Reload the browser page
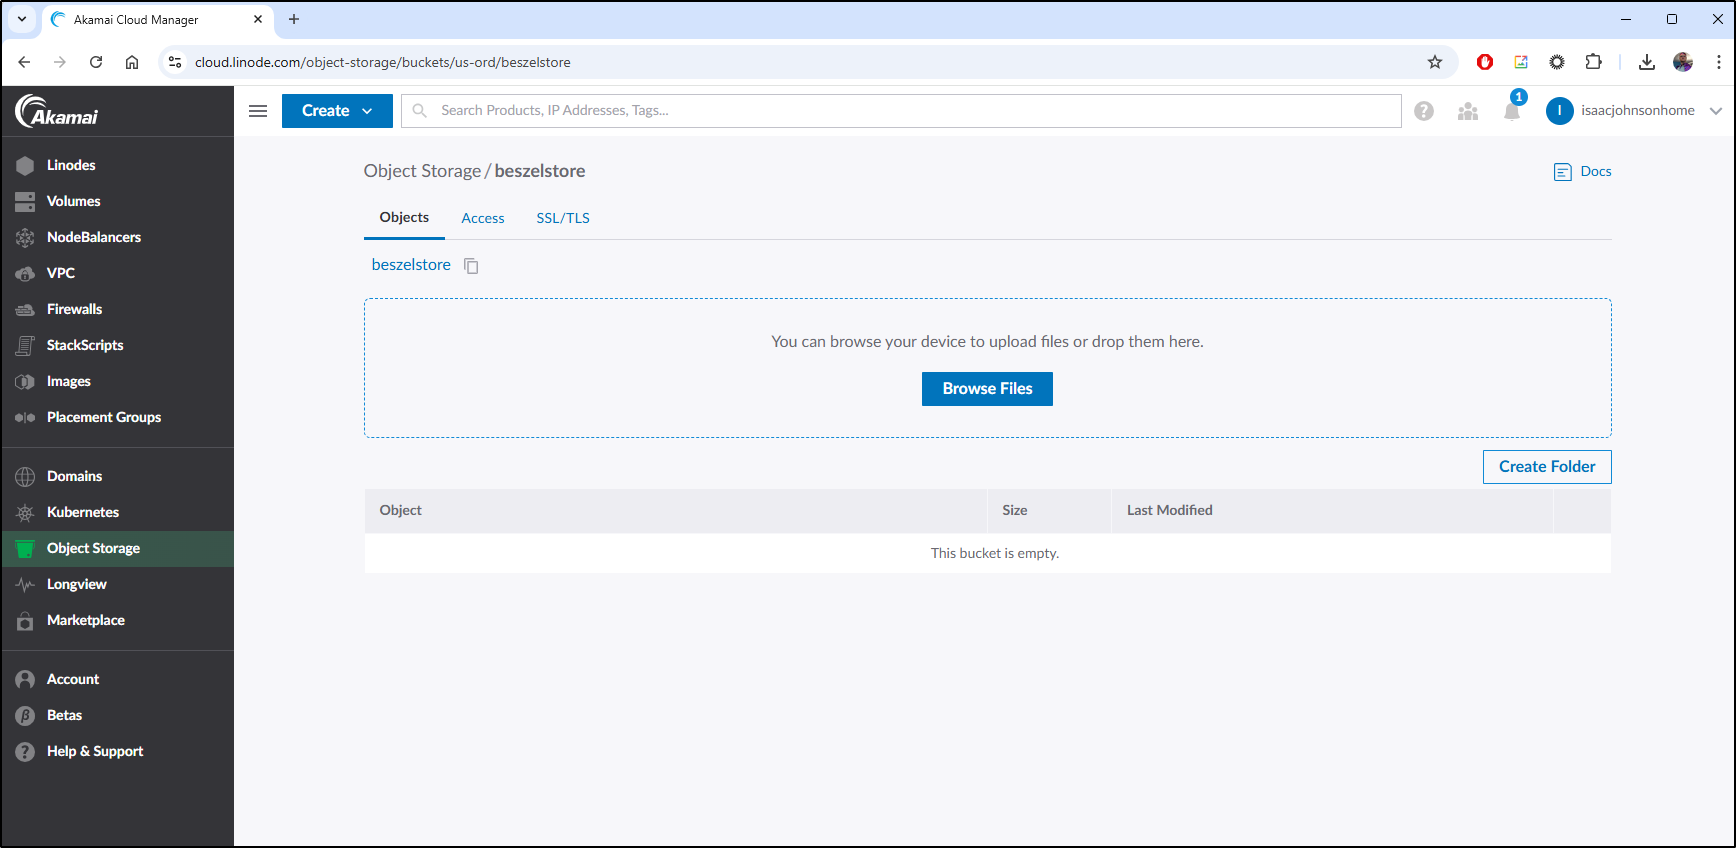Image resolution: width=1736 pixels, height=848 pixels. (x=96, y=62)
